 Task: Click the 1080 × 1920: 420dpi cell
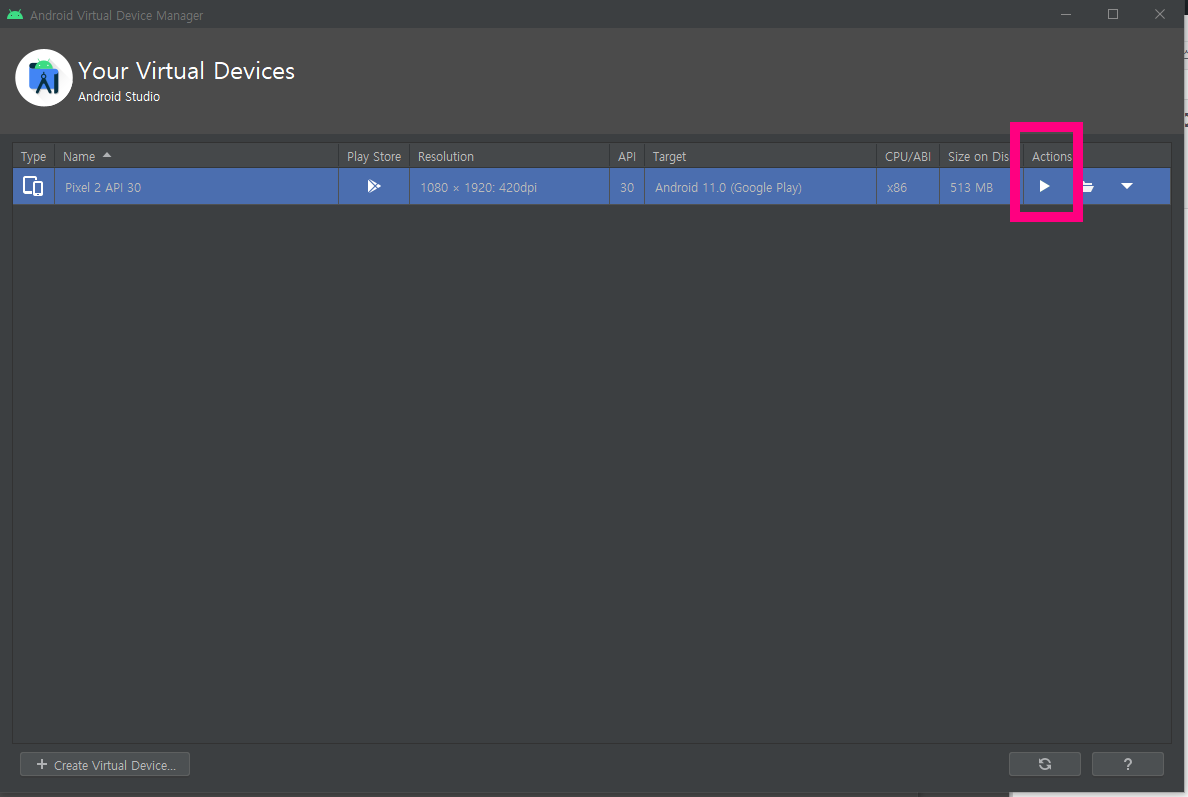509,187
